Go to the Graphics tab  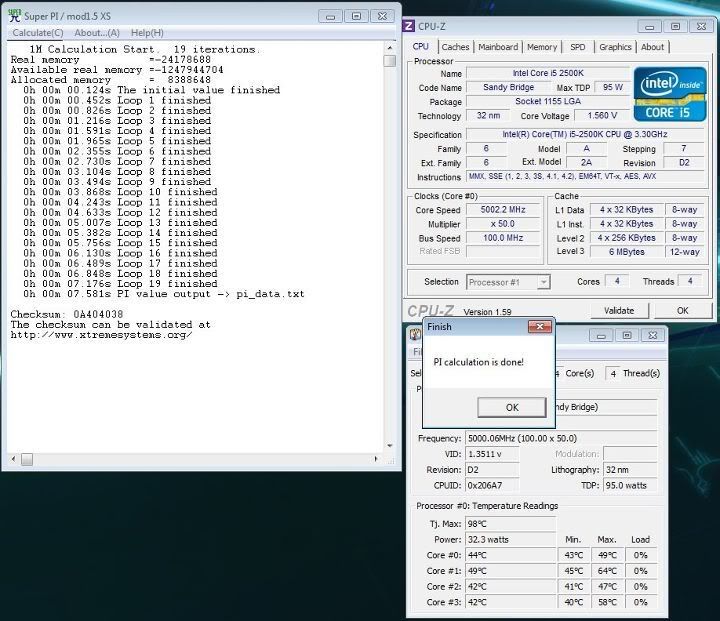point(615,47)
